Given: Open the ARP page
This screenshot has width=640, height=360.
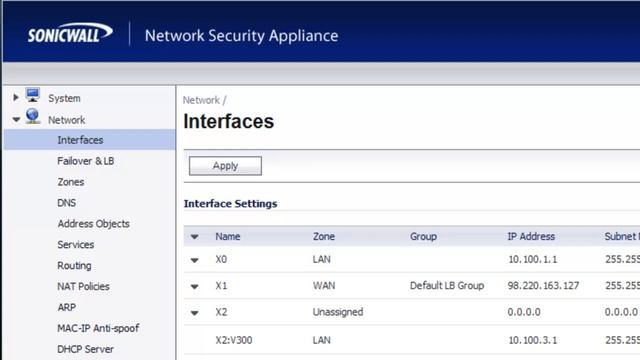Looking at the screenshot, I should click(x=67, y=307).
